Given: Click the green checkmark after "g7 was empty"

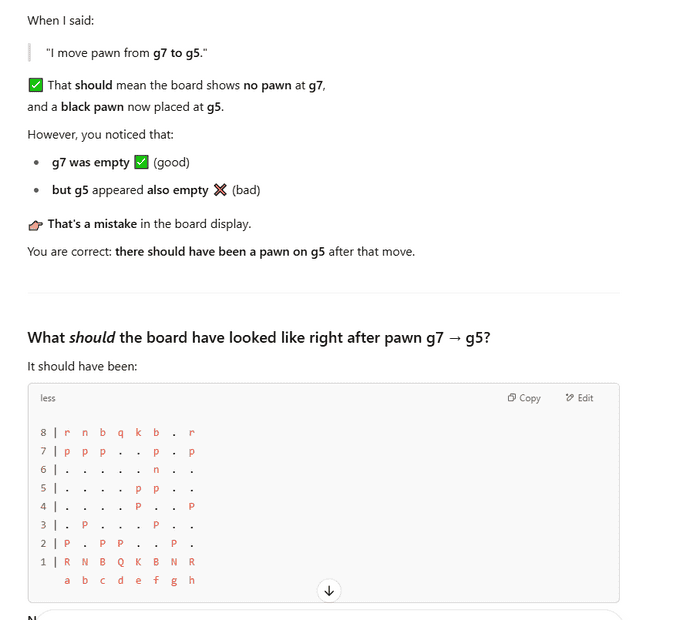Looking at the screenshot, I should (x=141, y=162).
